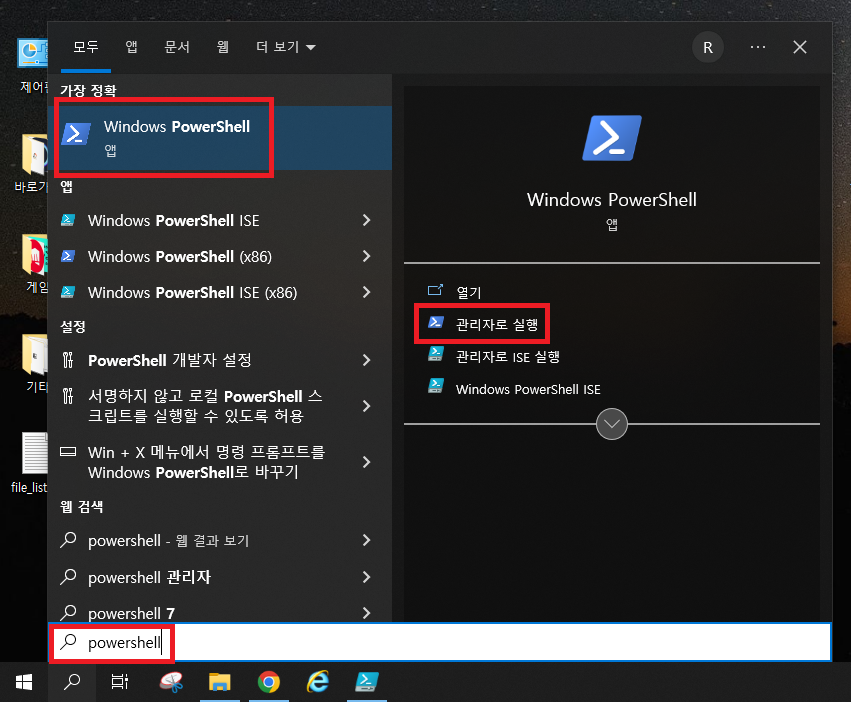Click the Win + X 메뉴 taskbar setting icon
The width and height of the screenshot is (851, 702).
[68, 452]
